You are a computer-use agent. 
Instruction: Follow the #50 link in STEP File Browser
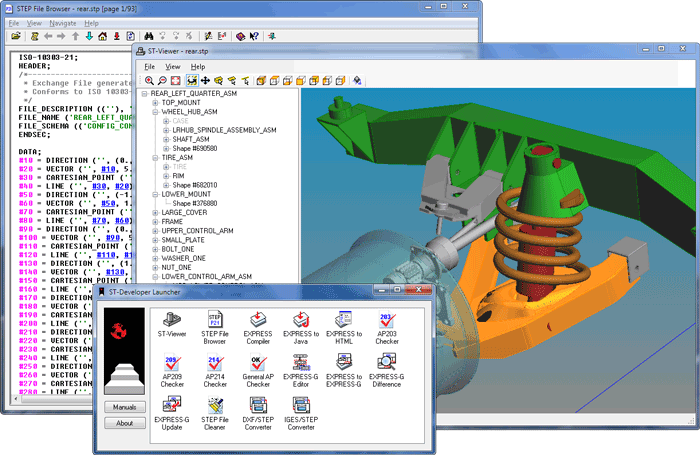click(108, 203)
